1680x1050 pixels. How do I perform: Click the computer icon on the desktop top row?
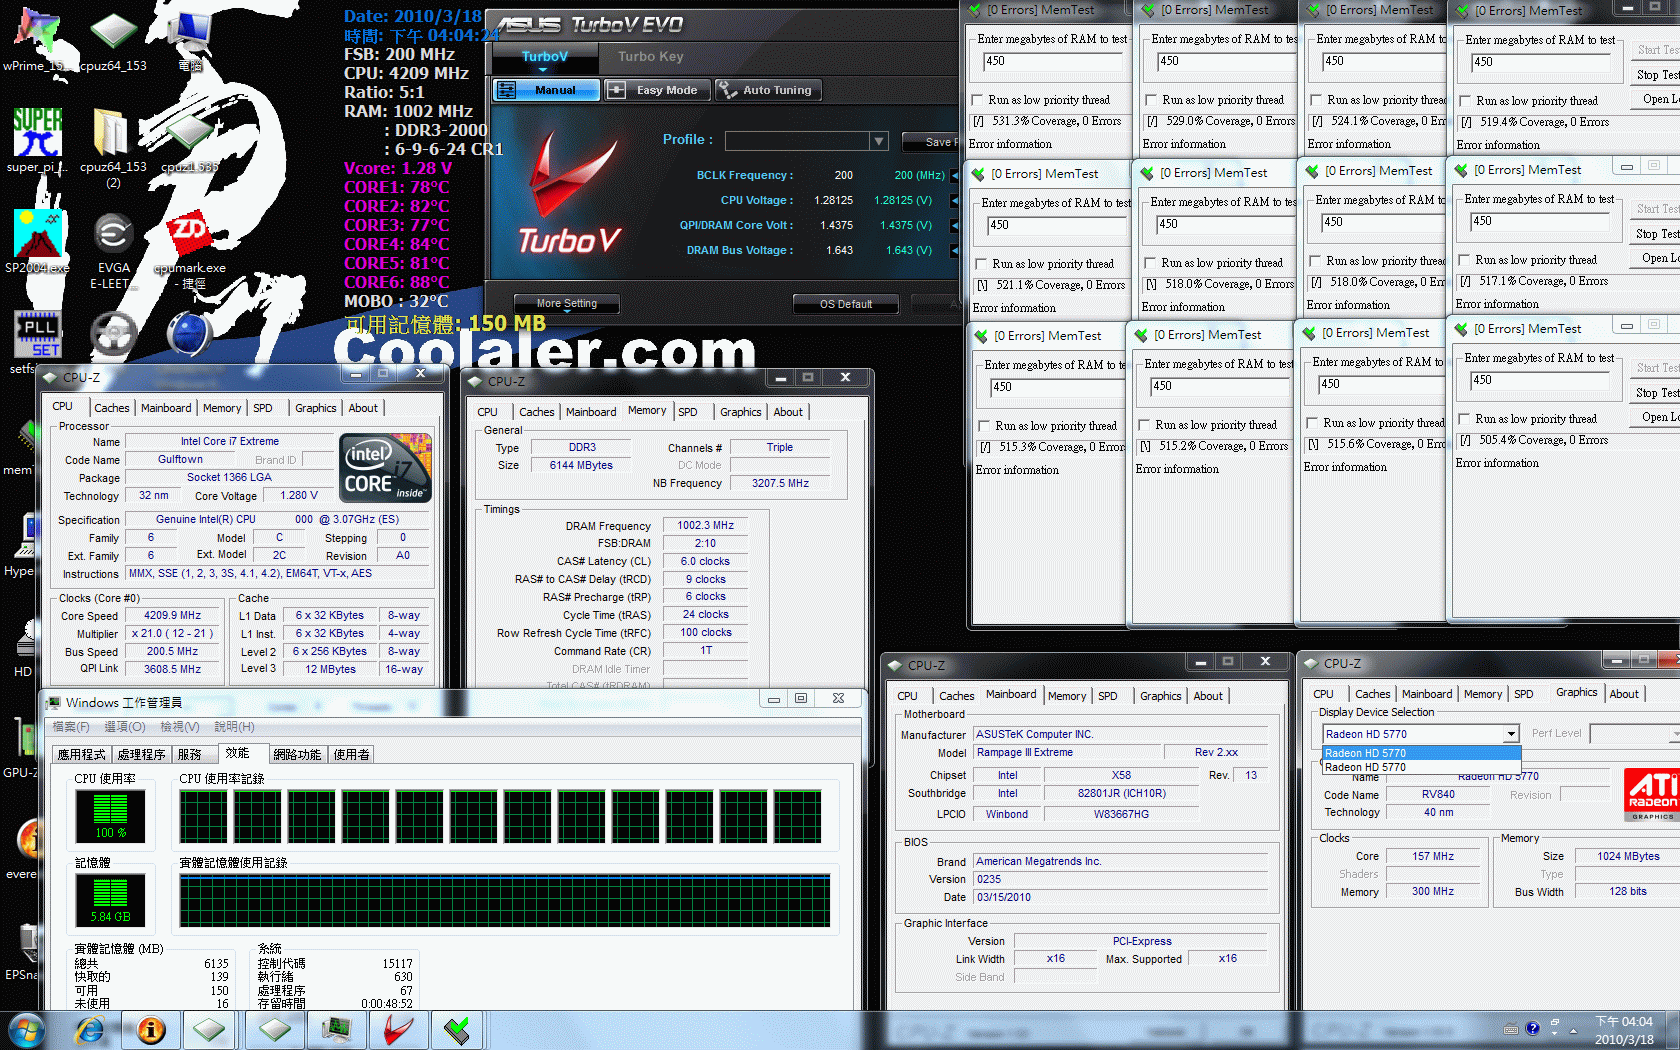189,38
